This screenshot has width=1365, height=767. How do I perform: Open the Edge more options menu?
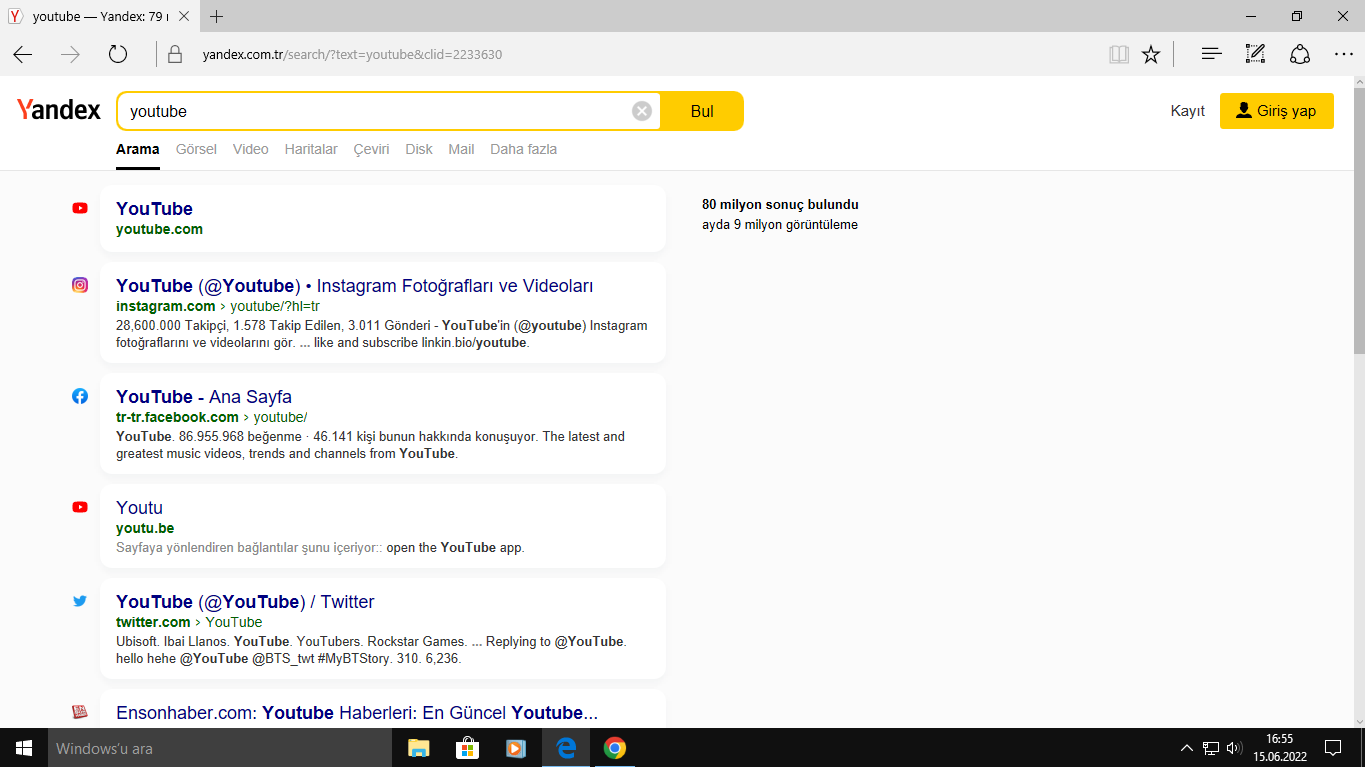click(x=1343, y=54)
